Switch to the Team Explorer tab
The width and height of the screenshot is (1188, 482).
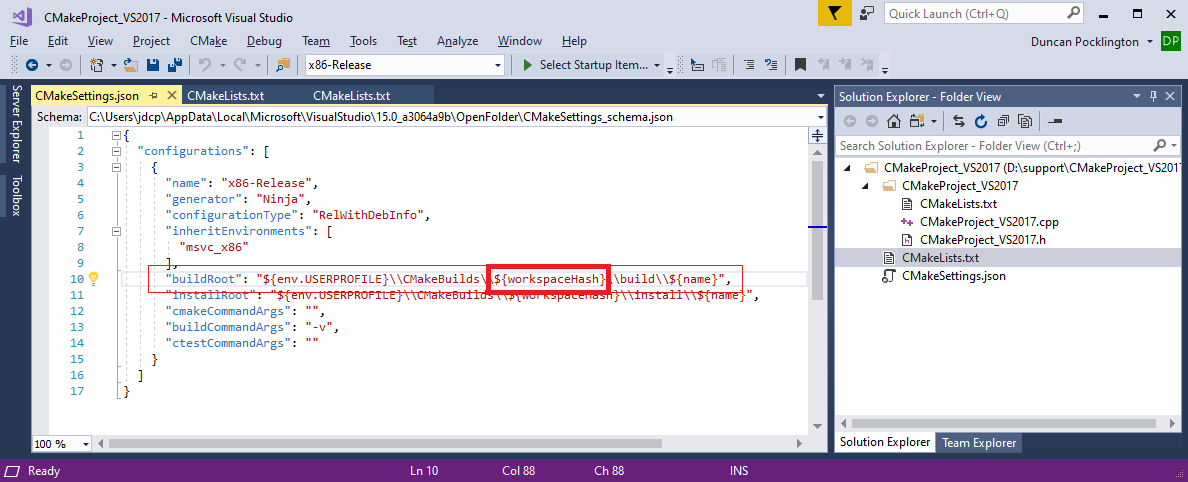(x=979, y=442)
